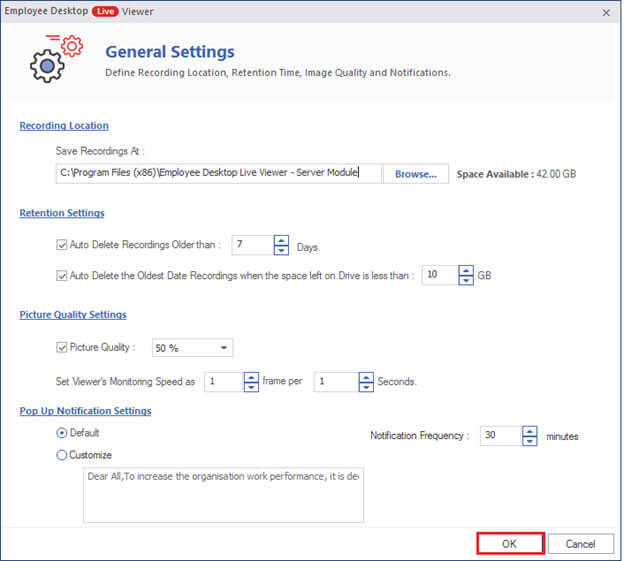
Task: Click the Seconds value input field
Action: pos(336,382)
